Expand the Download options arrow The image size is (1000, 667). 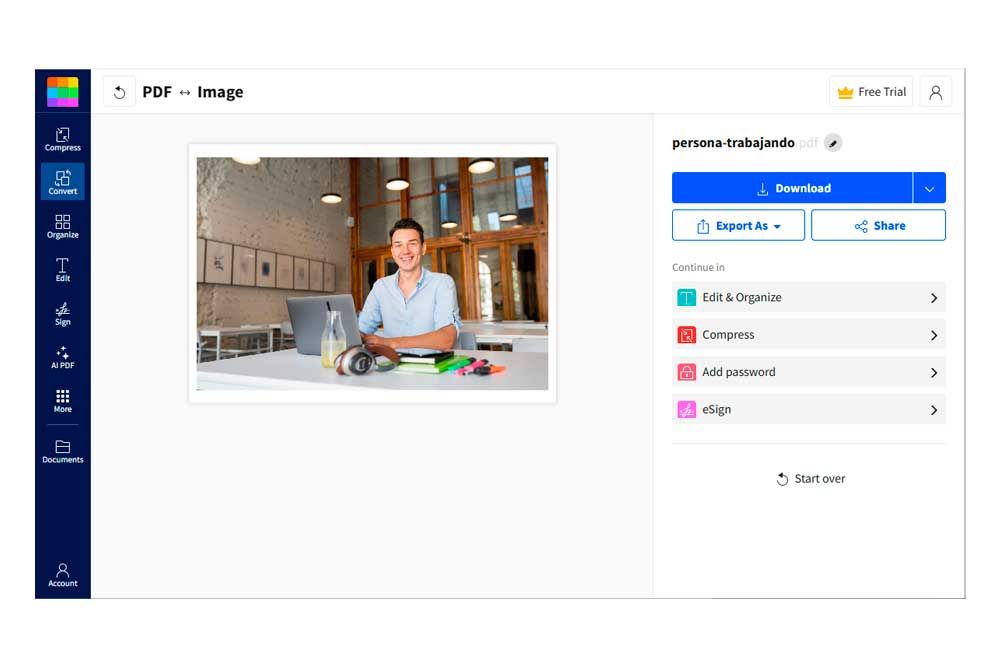(929, 188)
